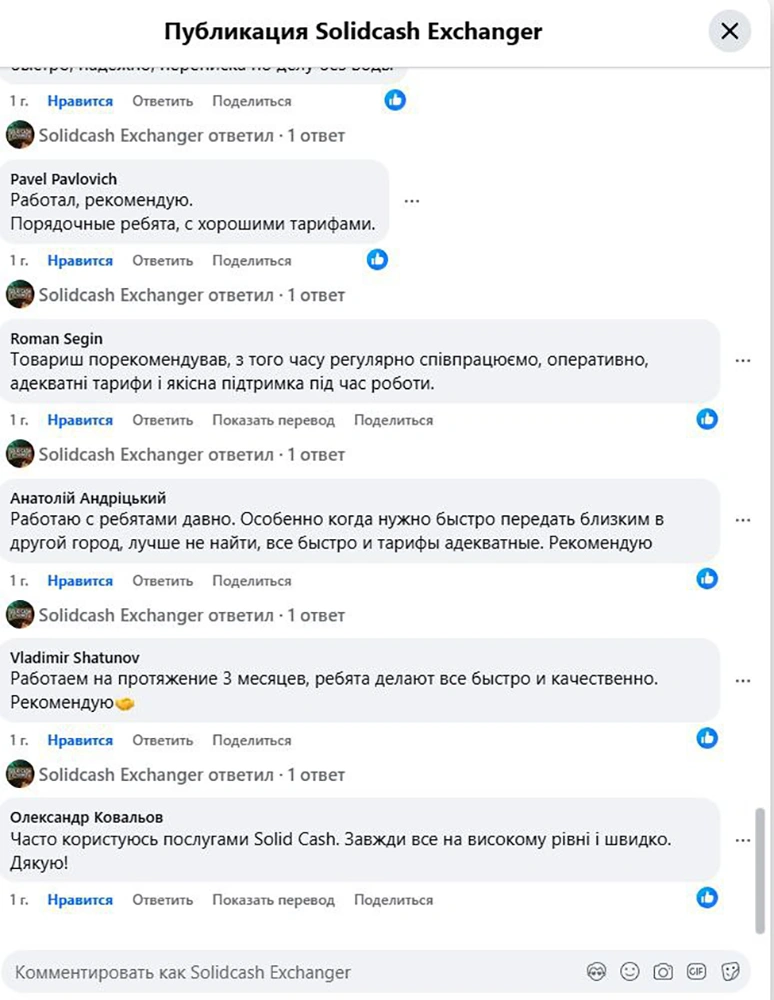Open the options menu for Roman Segin's comment
The width and height of the screenshot is (774, 1000).
(742, 361)
